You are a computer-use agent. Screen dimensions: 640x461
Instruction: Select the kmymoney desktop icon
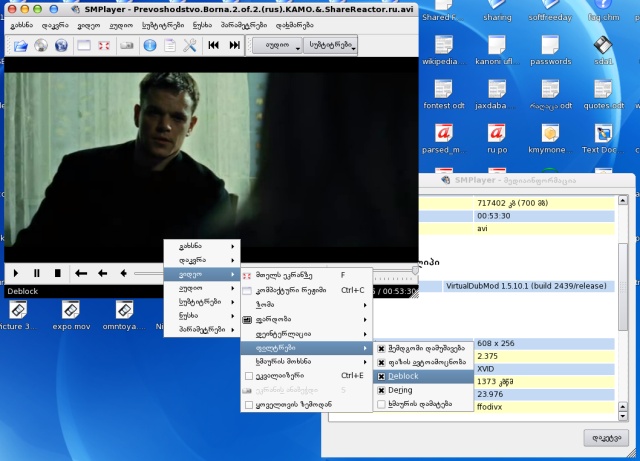[x=550, y=139]
